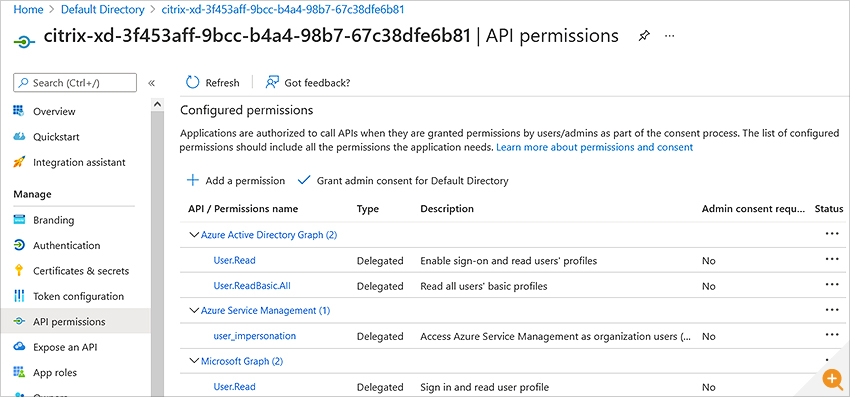This screenshot has width=850, height=397.
Task: Open the Microsoft Graph (2) link
Action: pyautogui.click(x=242, y=361)
